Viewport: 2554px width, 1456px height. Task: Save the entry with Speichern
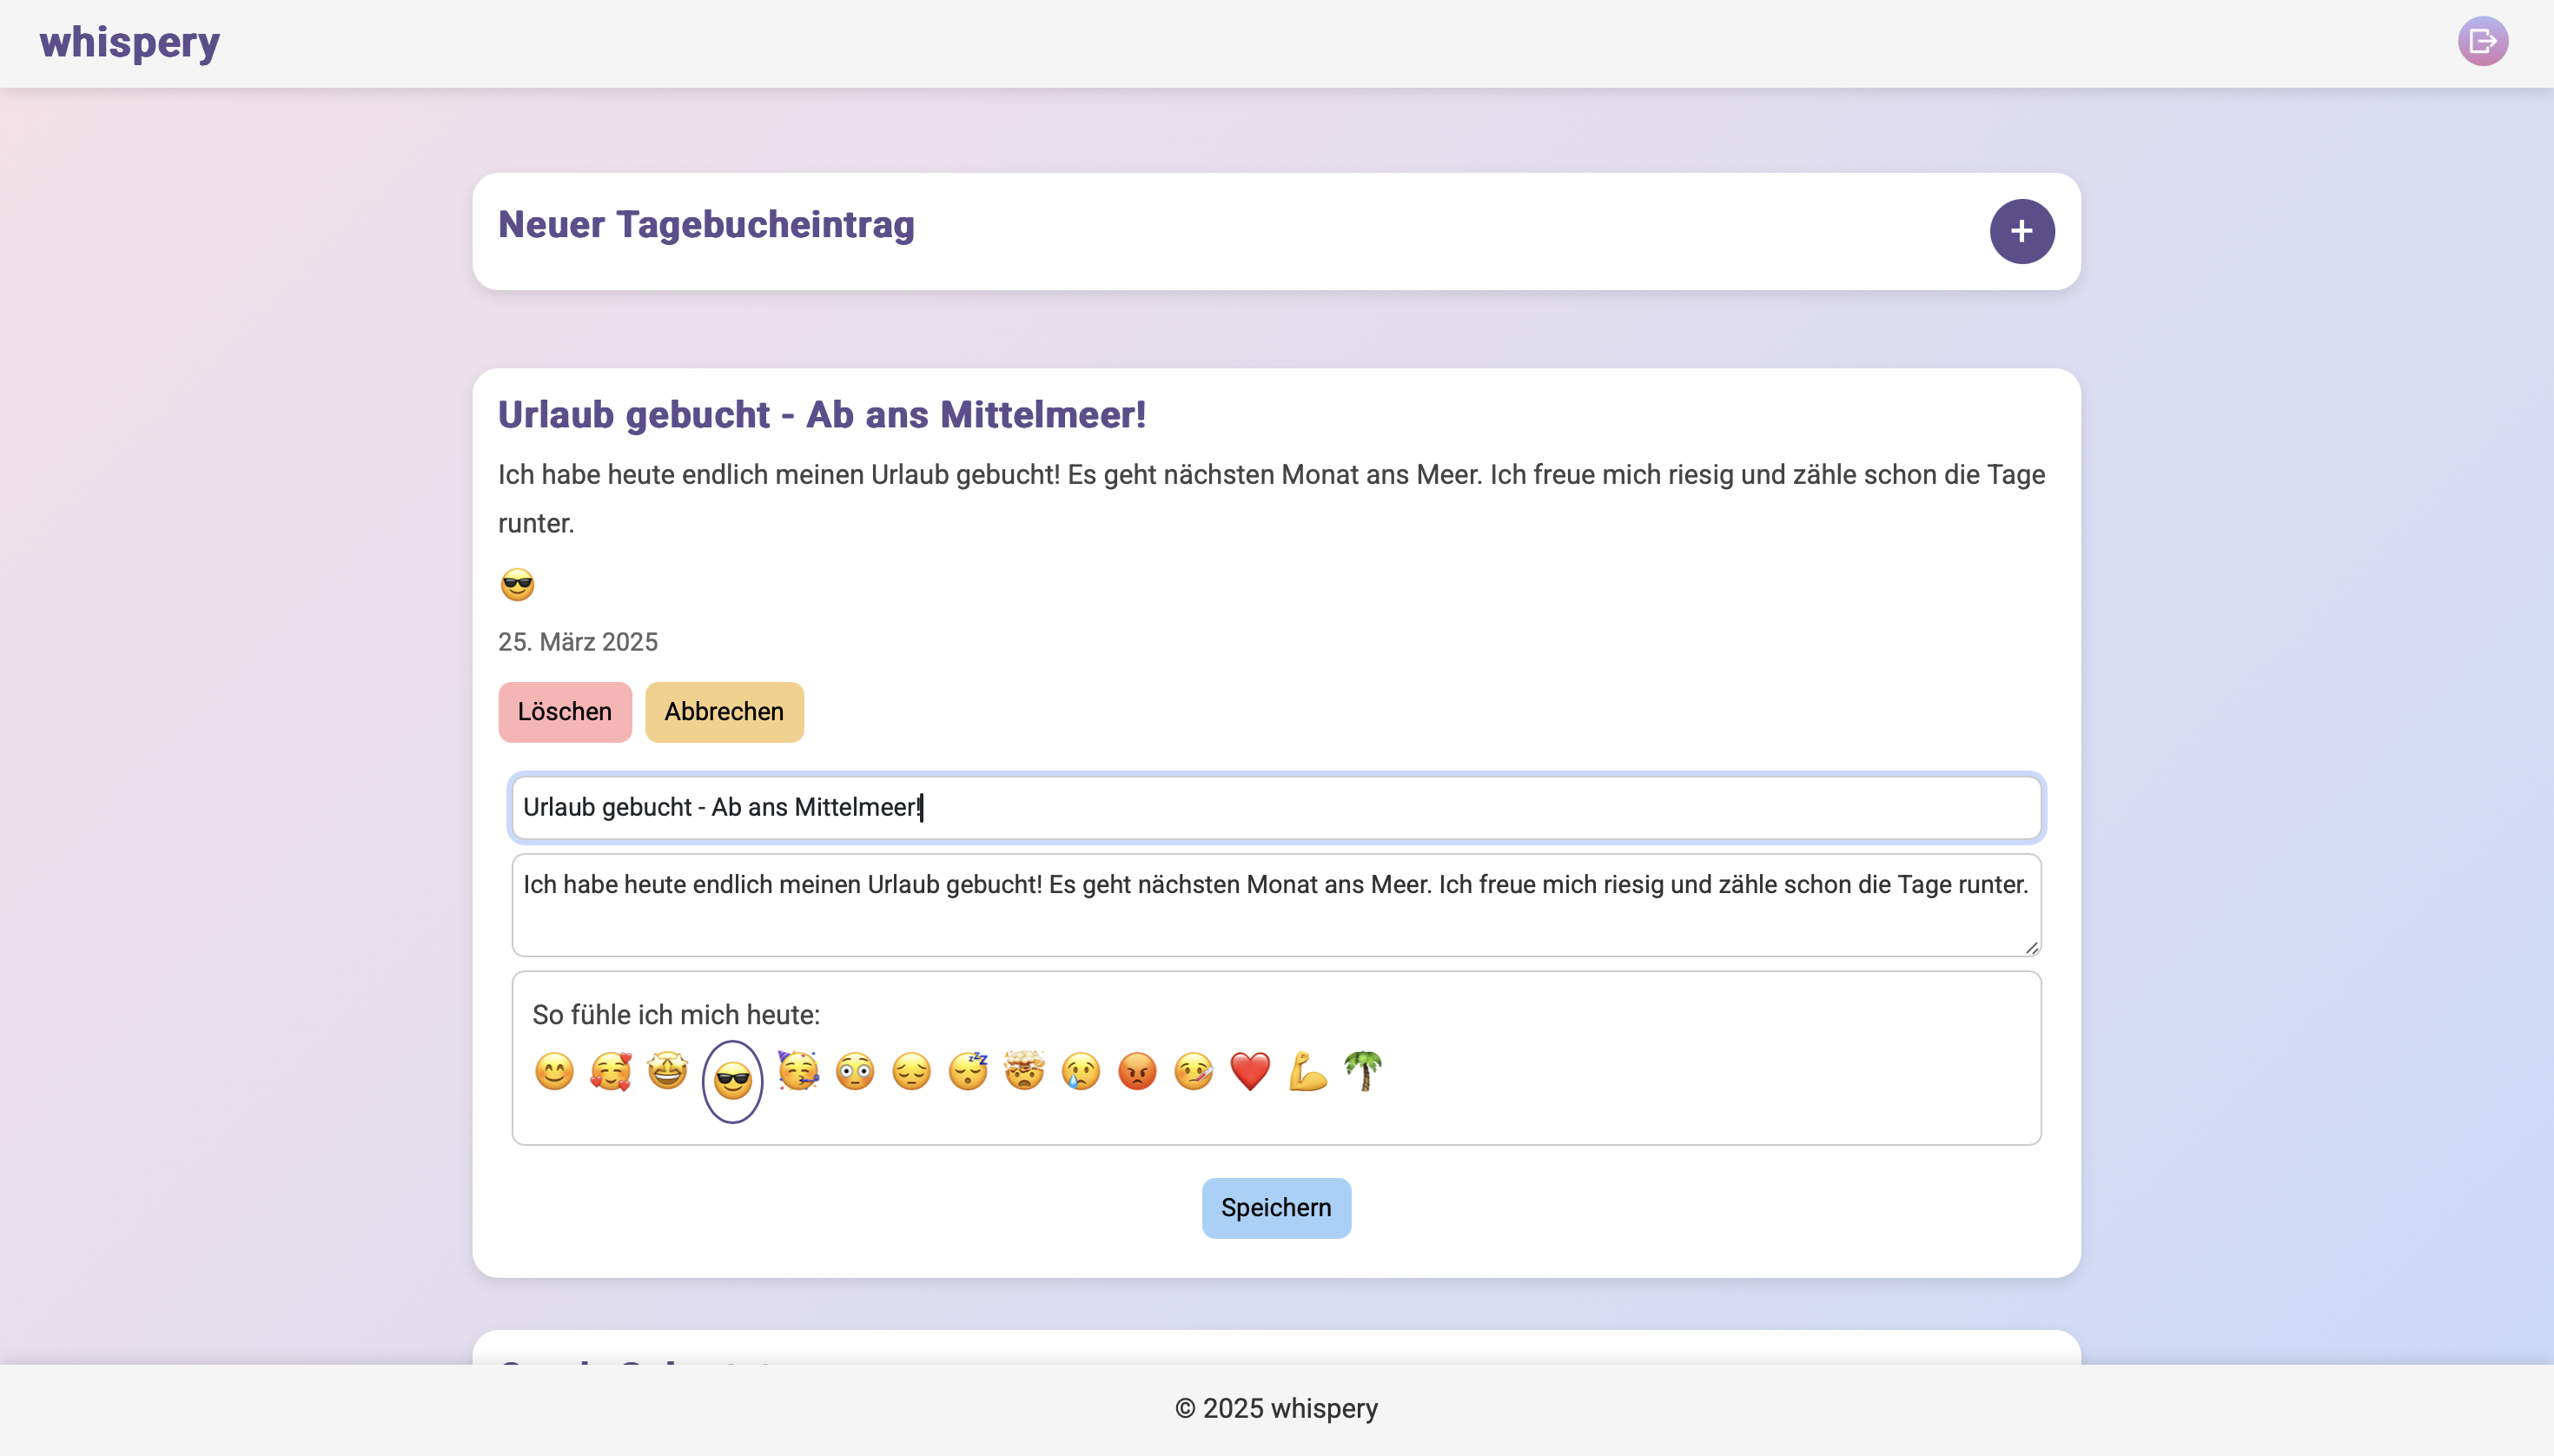coord(1276,1208)
